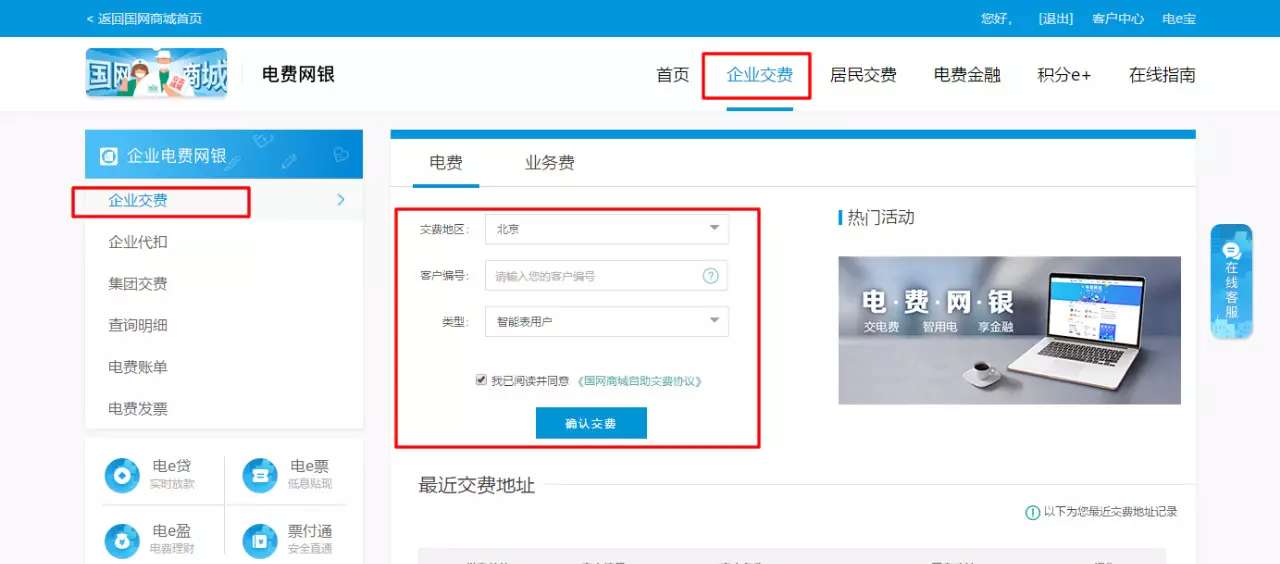Open the 类型 dropdown showing 智能表用户

pyautogui.click(x=607, y=321)
